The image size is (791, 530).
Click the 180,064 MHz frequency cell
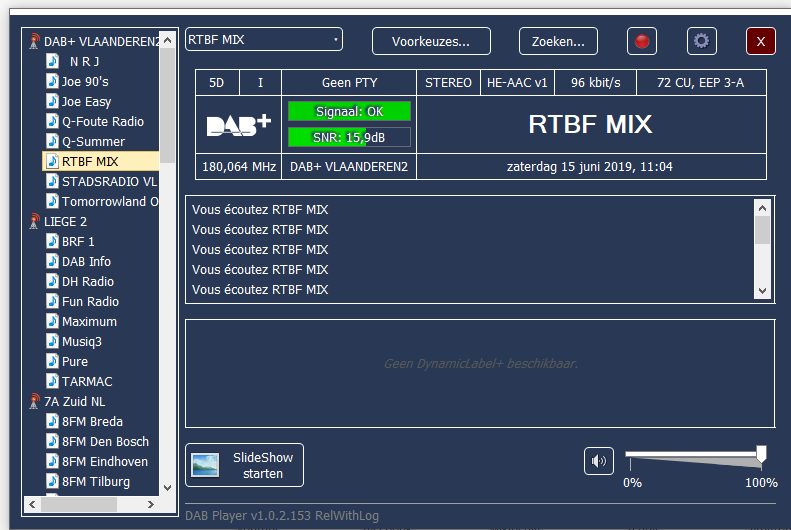coord(239,166)
